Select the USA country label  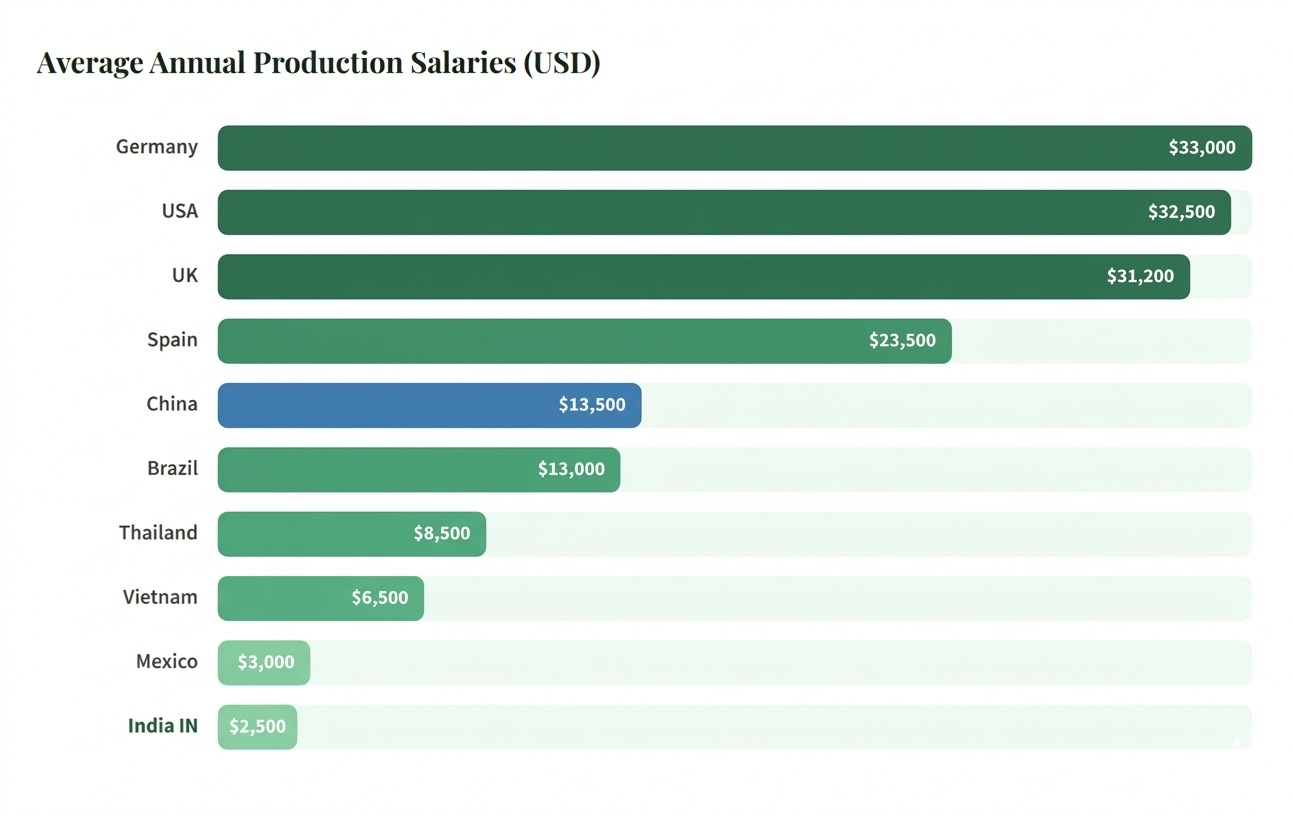click(180, 212)
